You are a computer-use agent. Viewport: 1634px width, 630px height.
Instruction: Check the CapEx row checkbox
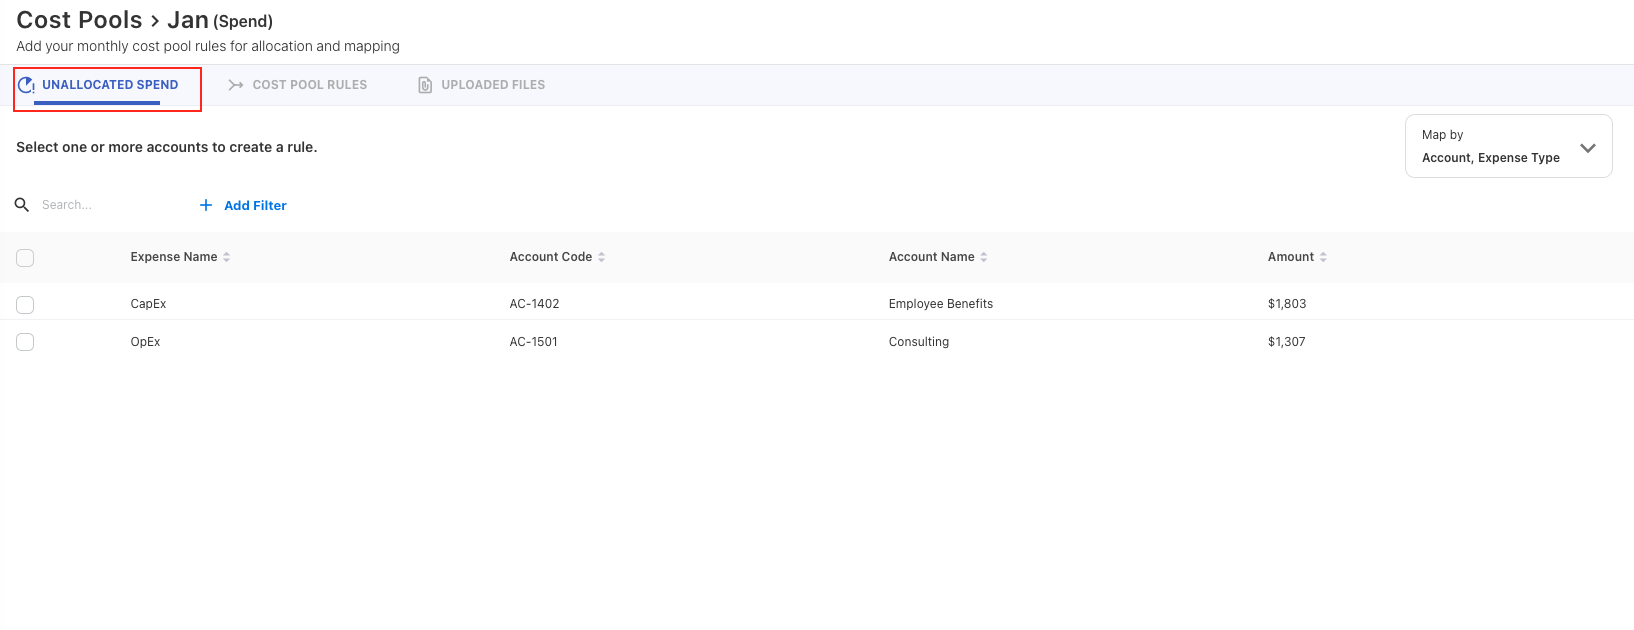click(25, 304)
